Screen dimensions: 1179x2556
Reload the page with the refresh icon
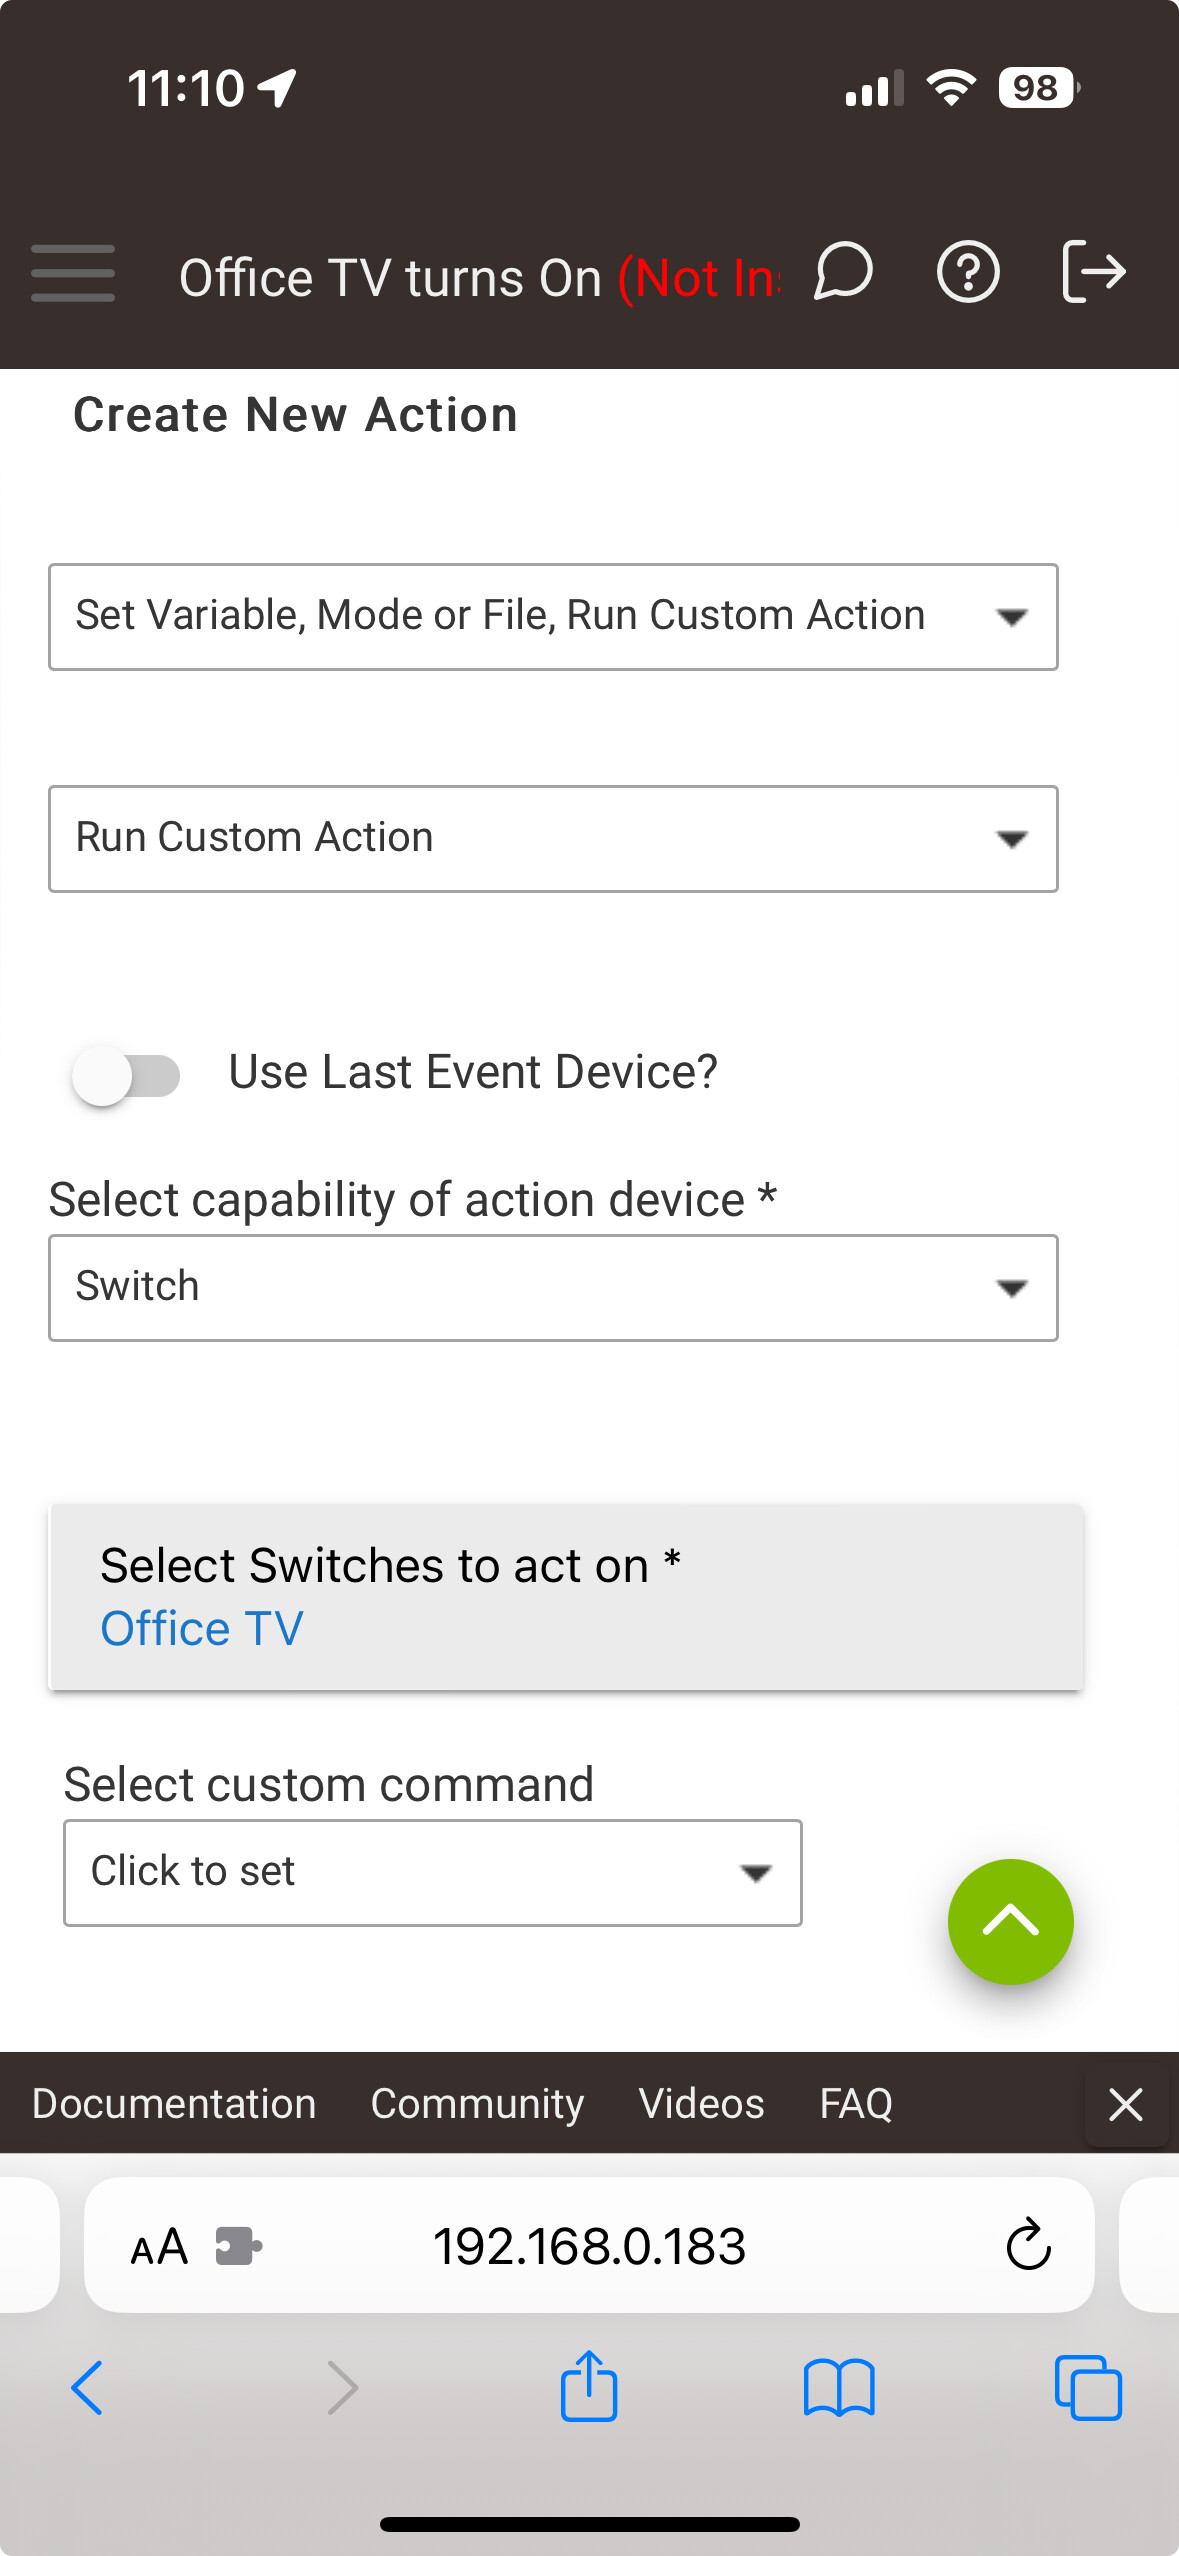1026,2244
